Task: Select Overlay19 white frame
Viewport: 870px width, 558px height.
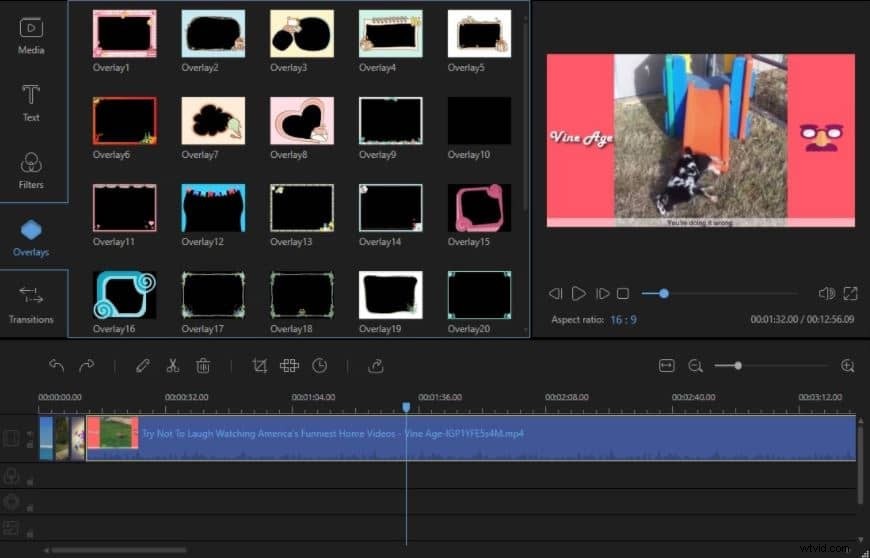Action: point(391,295)
